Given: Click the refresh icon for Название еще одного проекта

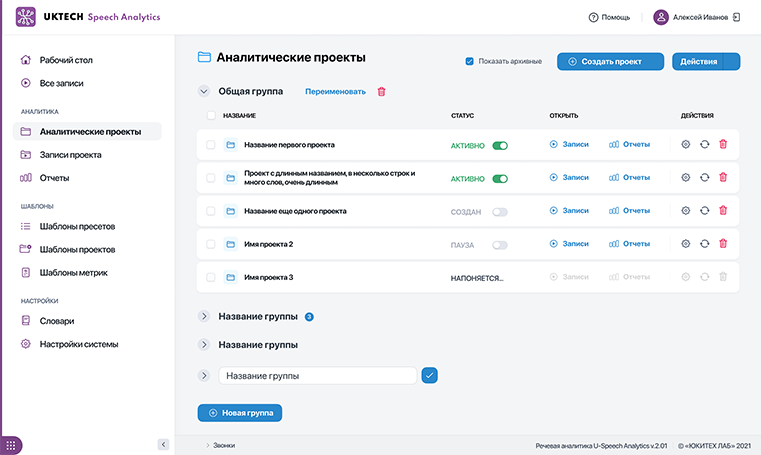Looking at the screenshot, I should click(705, 211).
